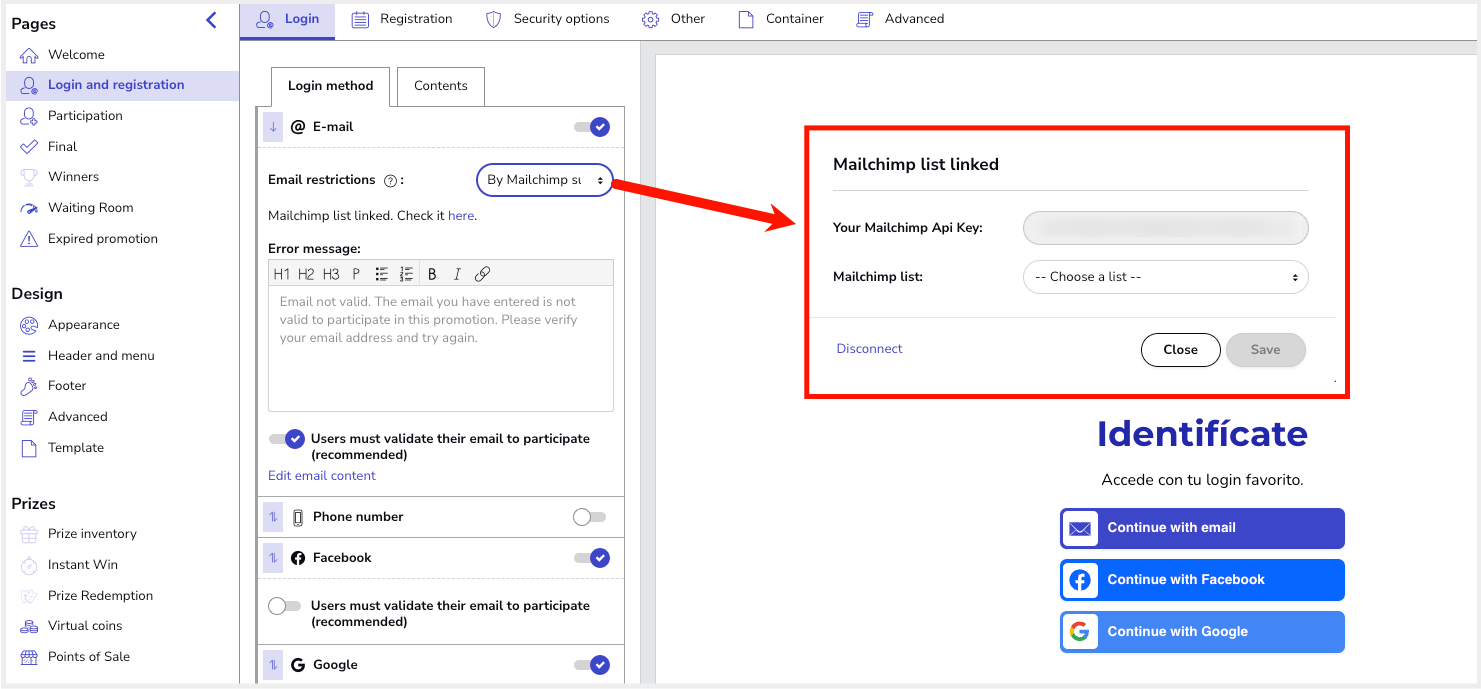Toggle the Phone number login switch

589,517
